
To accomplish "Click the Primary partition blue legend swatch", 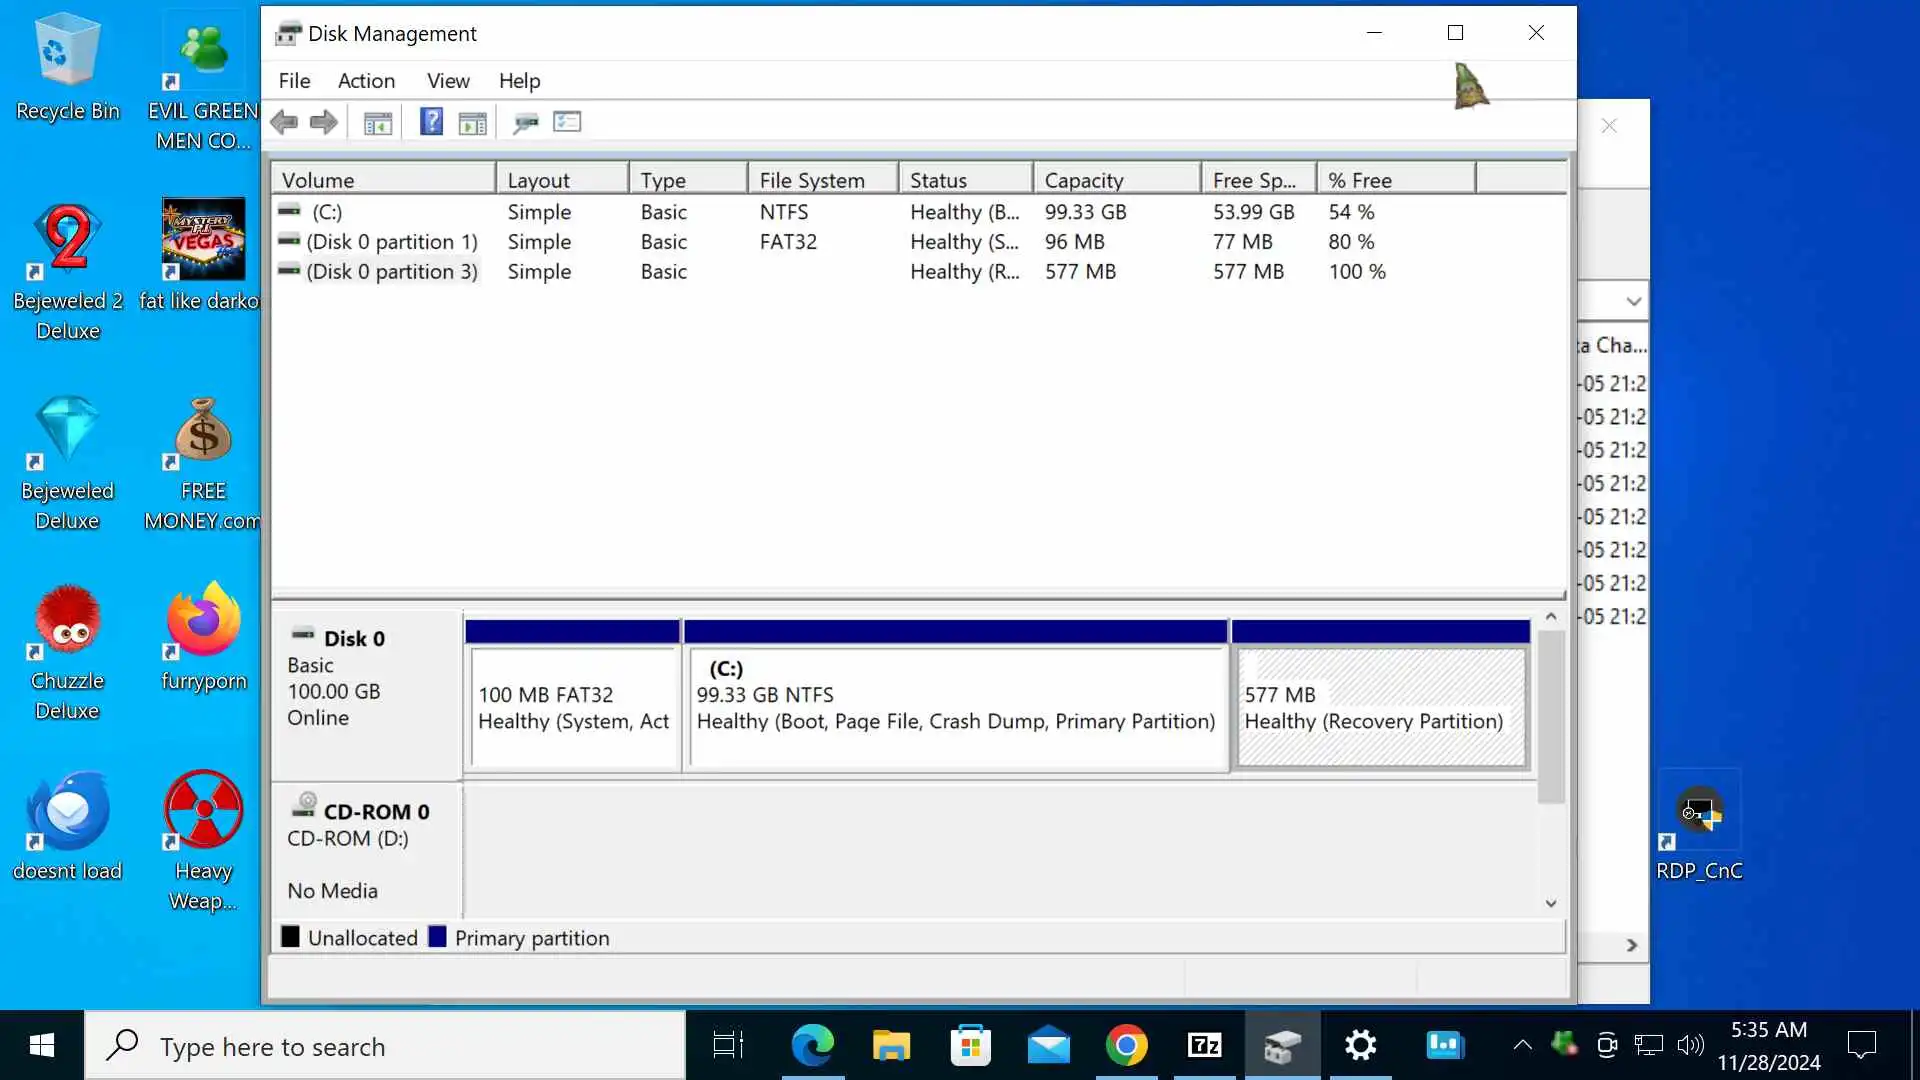I will (437, 937).
